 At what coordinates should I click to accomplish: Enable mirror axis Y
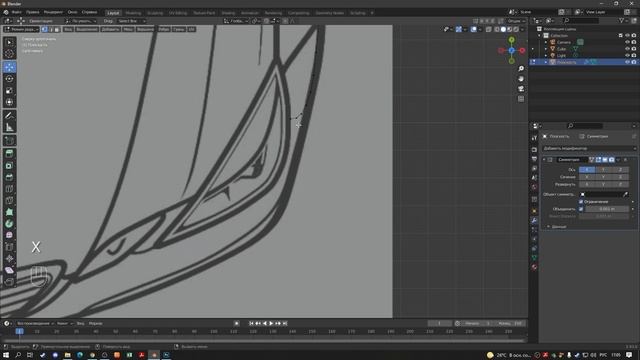pyautogui.click(x=604, y=169)
